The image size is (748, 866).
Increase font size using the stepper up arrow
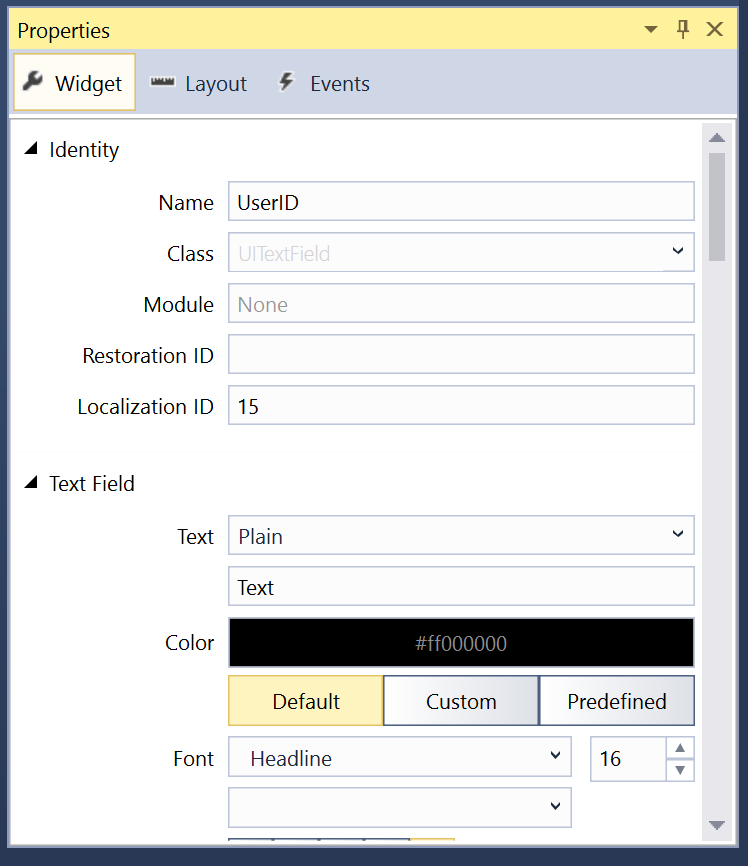click(680, 748)
